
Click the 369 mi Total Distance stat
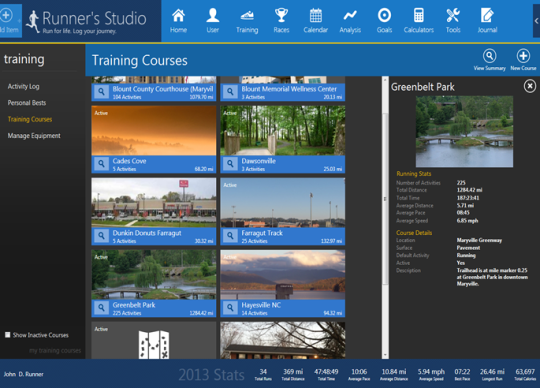293,374
